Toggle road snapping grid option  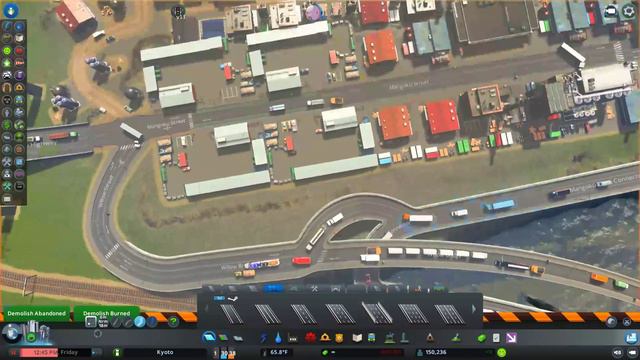coord(91,322)
